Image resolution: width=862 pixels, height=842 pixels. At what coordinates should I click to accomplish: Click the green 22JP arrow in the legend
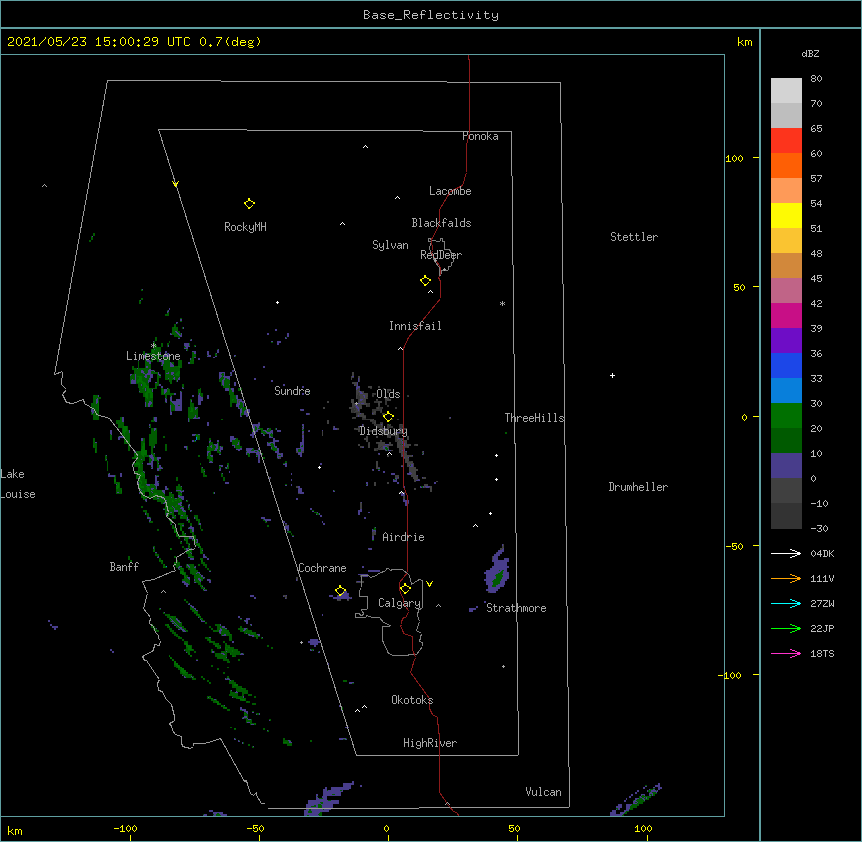[786, 628]
